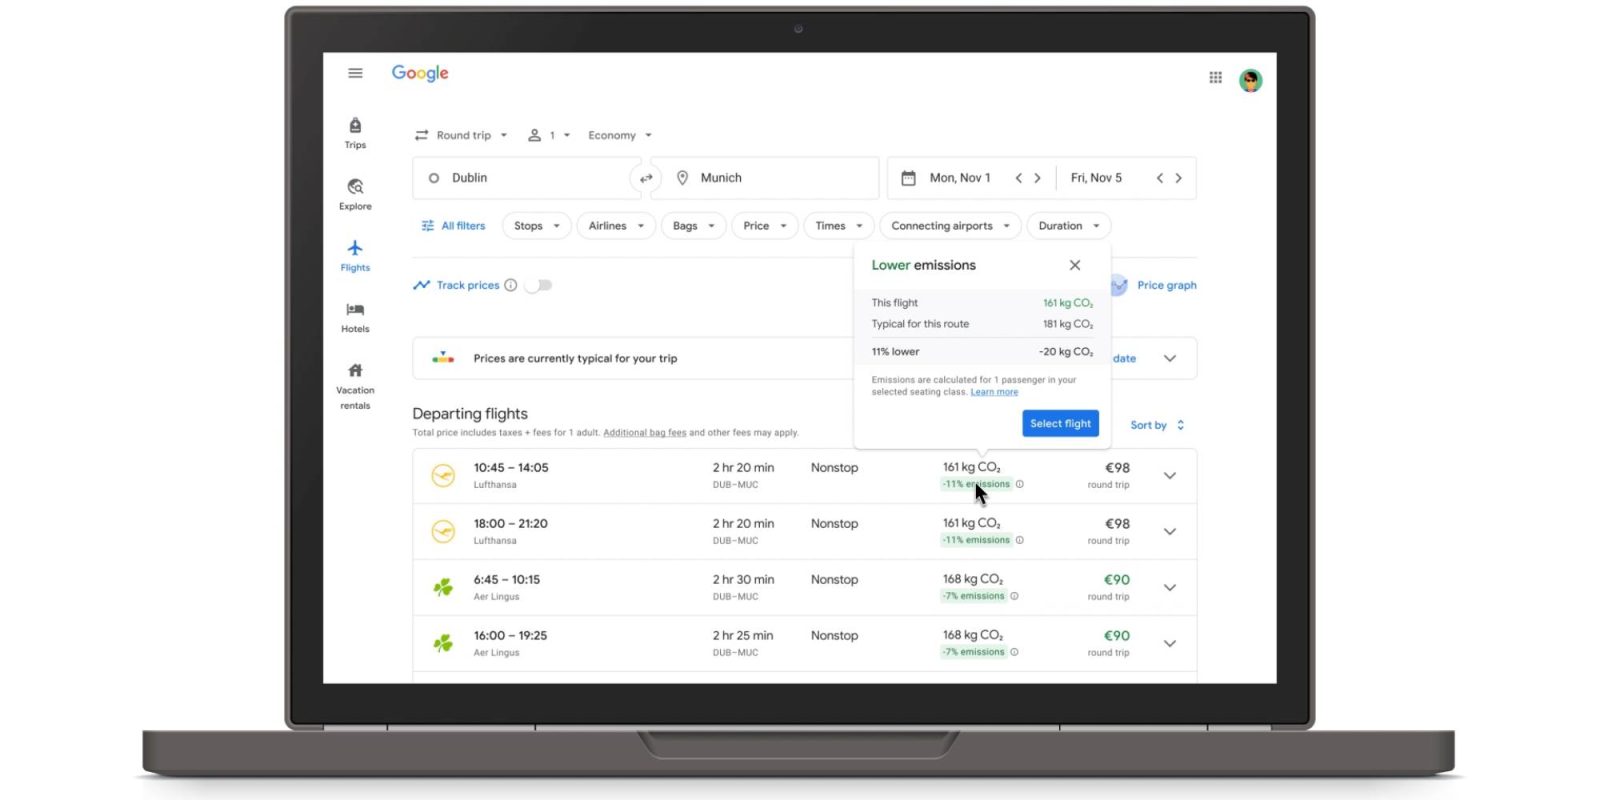Close the Lower emissions popup
The height and width of the screenshot is (800, 1600).
(x=1075, y=265)
